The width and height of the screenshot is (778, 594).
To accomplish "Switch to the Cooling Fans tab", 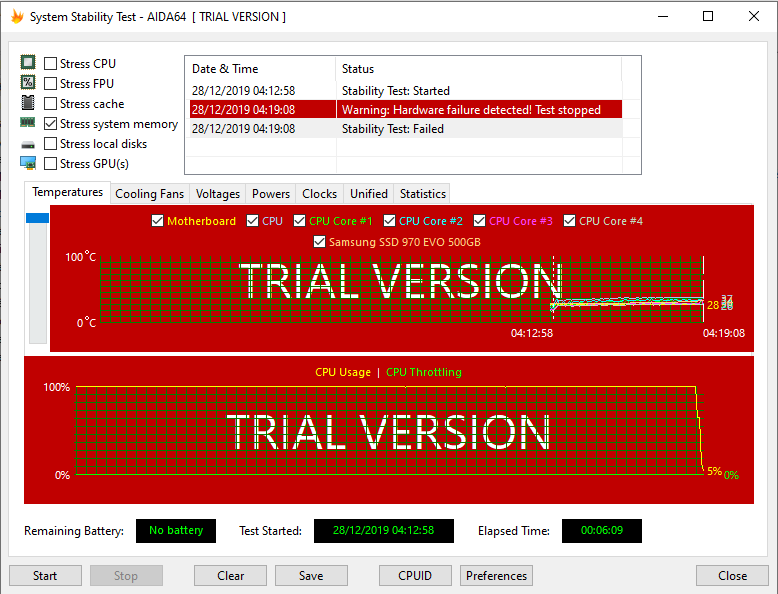I will (x=149, y=194).
